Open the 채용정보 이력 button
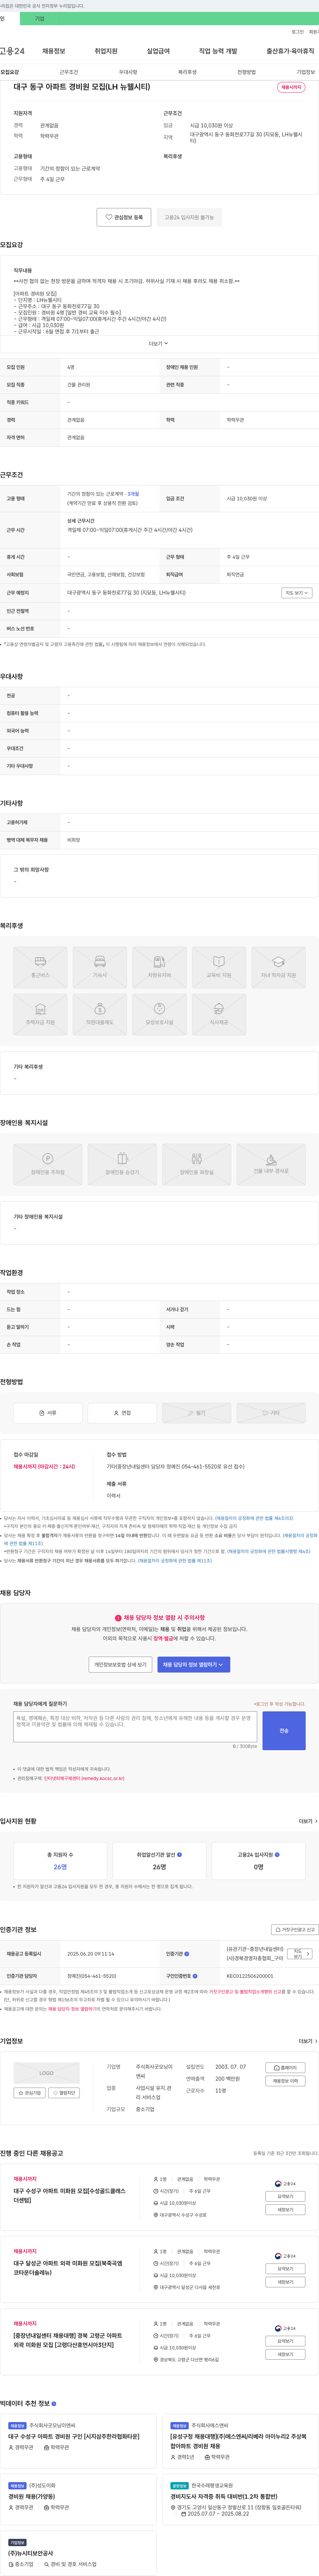This screenshot has height=2576, width=319. [x=285, y=2081]
